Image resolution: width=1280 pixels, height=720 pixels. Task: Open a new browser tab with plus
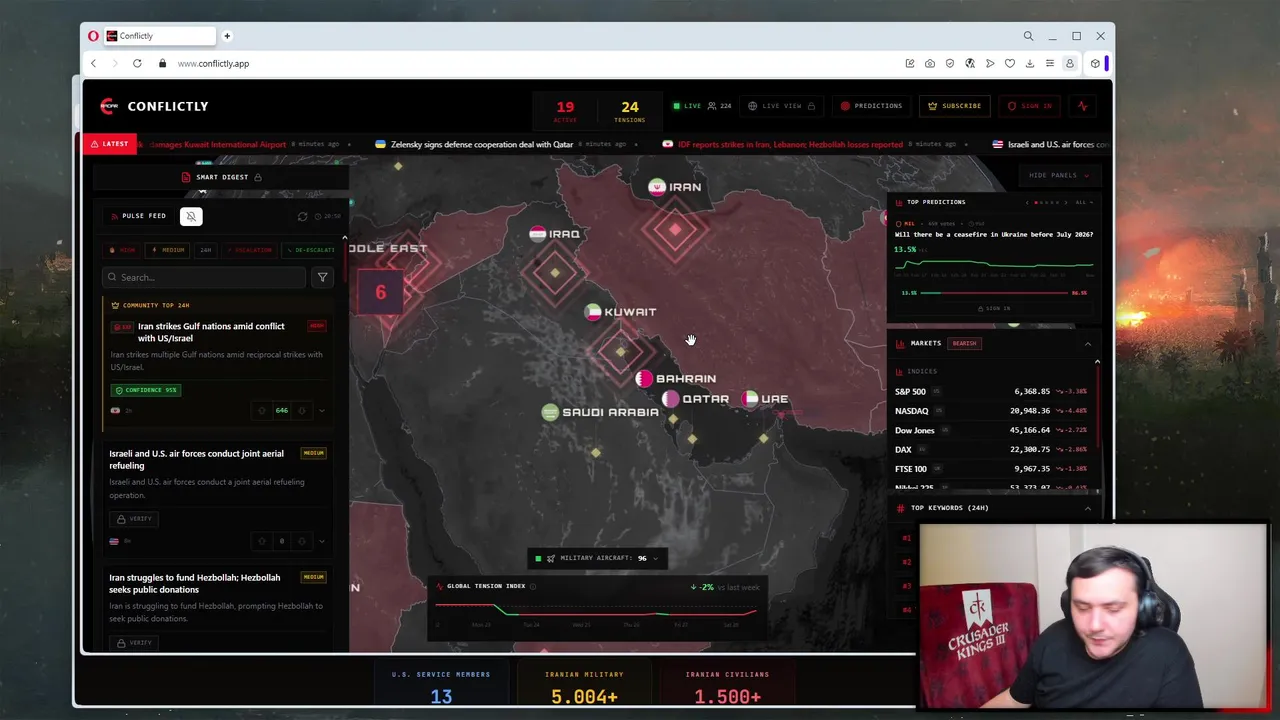227,36
